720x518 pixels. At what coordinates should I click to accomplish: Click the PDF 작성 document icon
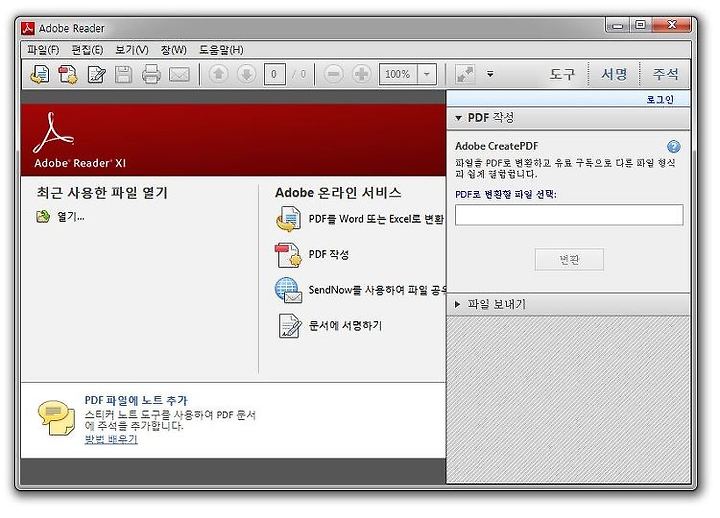(x=288, y=255)
